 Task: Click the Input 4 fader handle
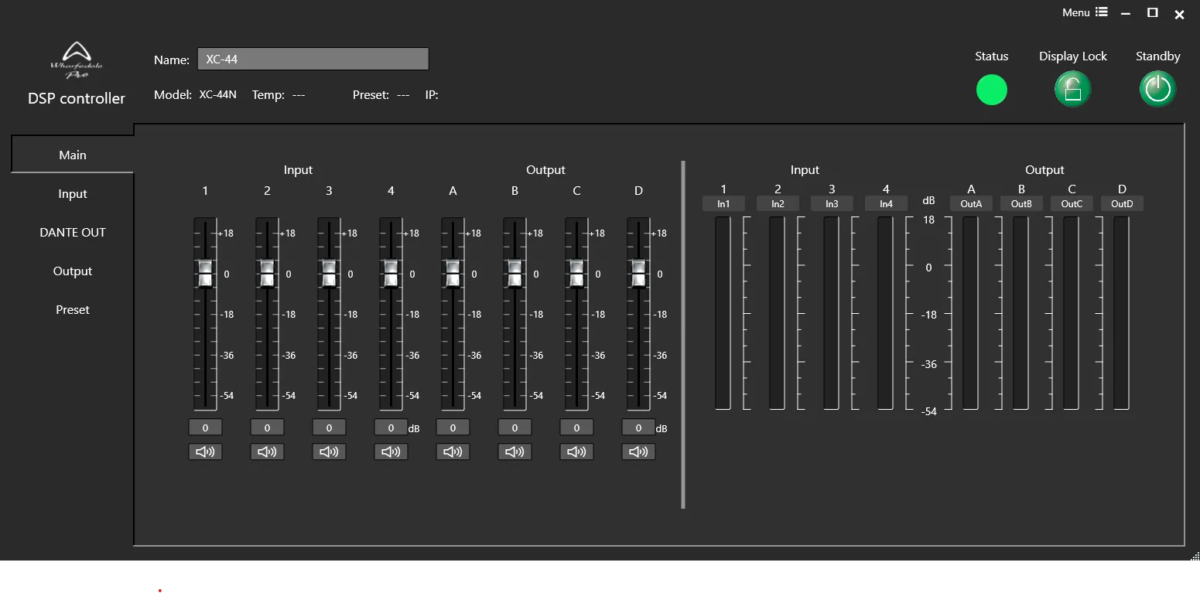391,273
